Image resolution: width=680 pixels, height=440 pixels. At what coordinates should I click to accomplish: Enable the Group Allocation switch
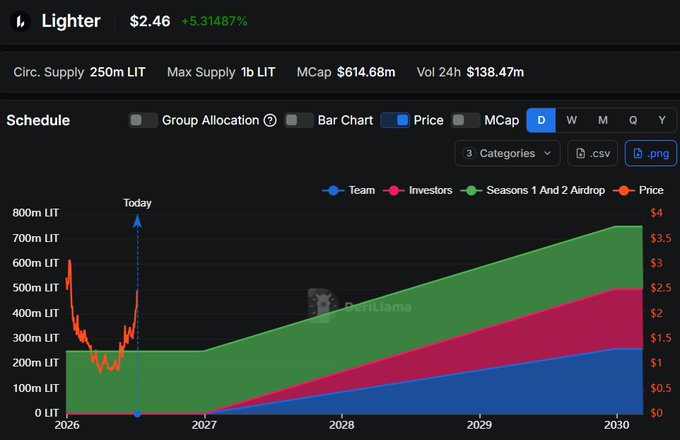(x=143, y=120)
